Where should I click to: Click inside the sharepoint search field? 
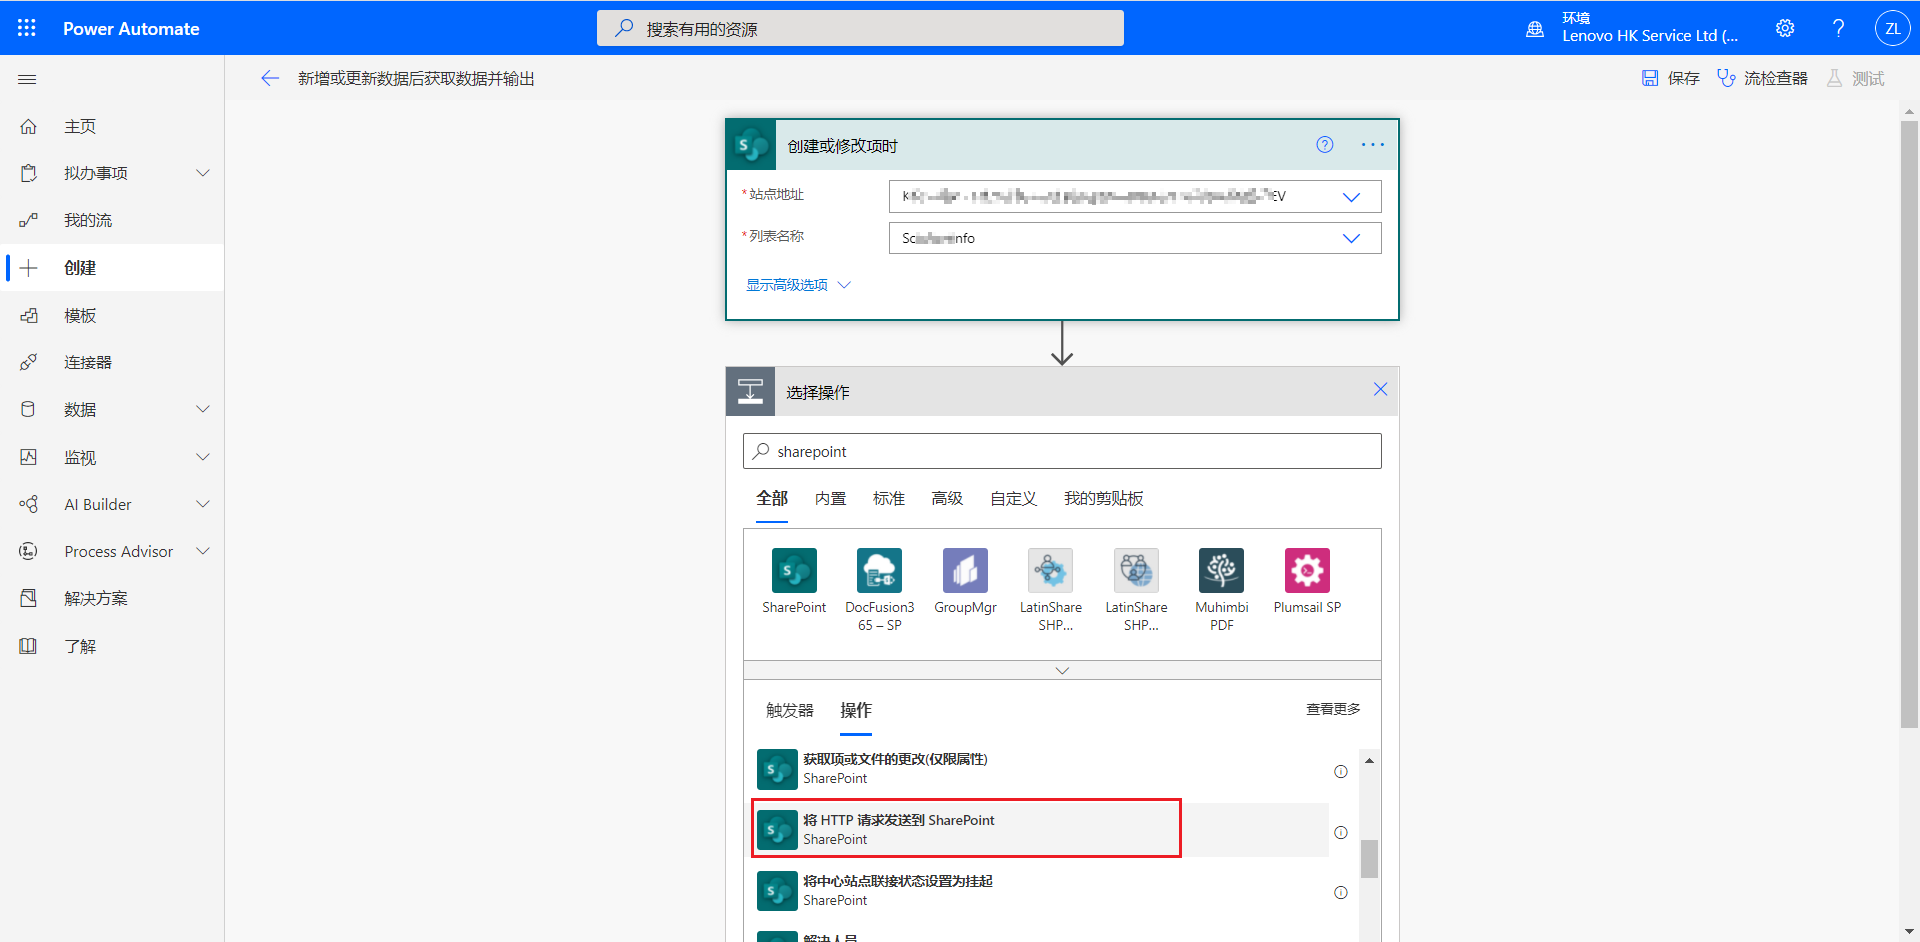click(1060, 451)
